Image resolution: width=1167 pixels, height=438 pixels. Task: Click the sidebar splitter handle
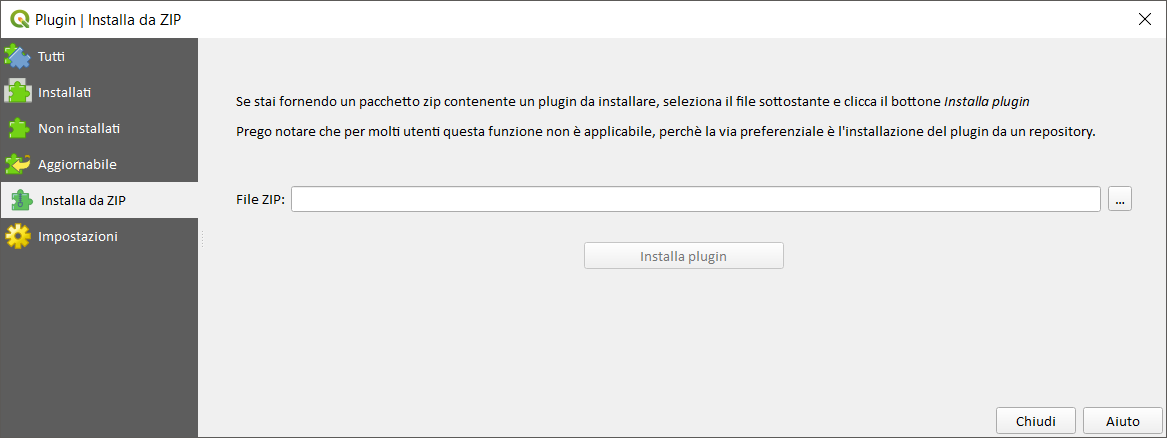pos(202,237)
